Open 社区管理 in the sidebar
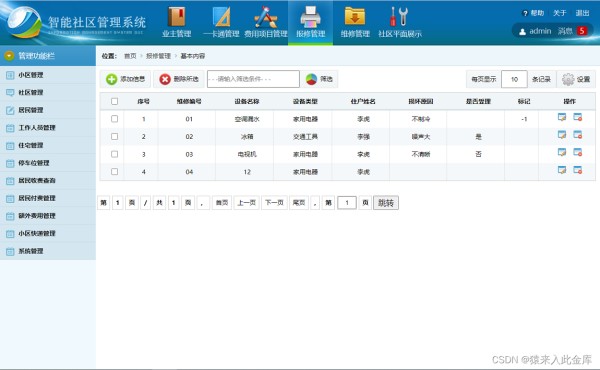Viewport: 600px width, 370px height. coord(48,93)
